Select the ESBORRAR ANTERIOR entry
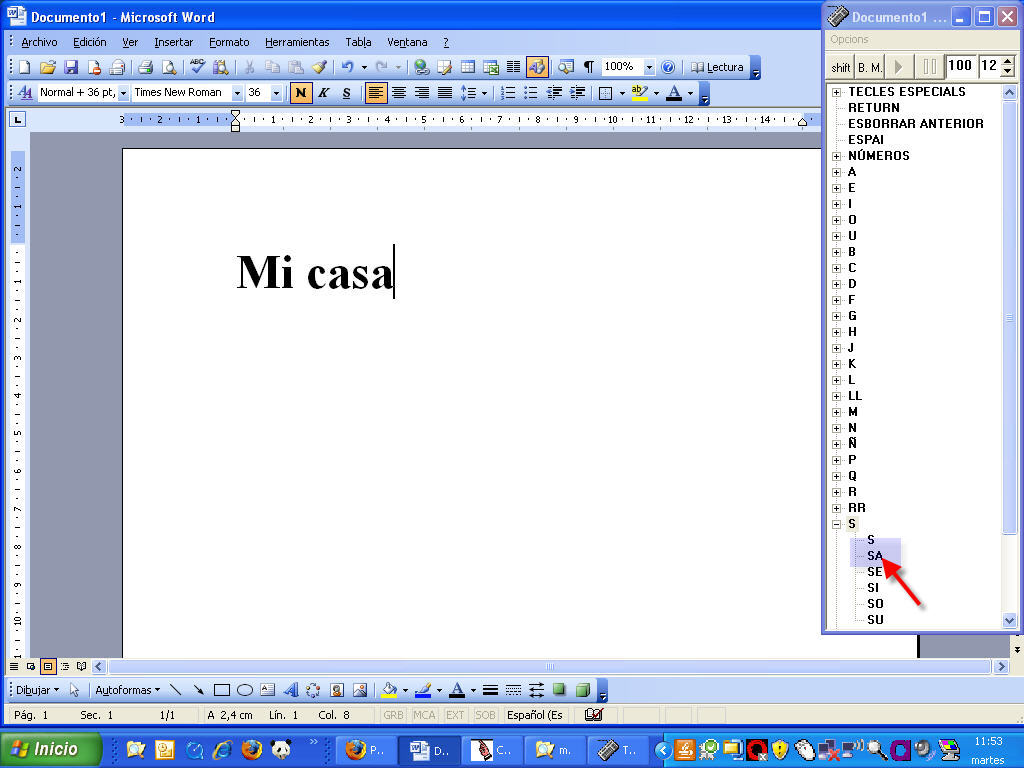The height and width of the screenshot is (768, 1024). click(916, 123)
